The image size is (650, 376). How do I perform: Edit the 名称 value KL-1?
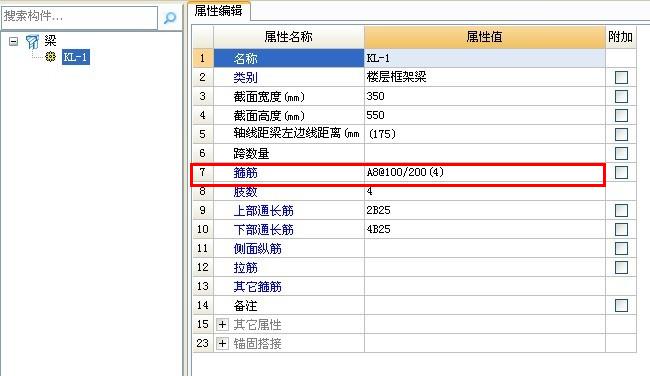tap(485, 58)
